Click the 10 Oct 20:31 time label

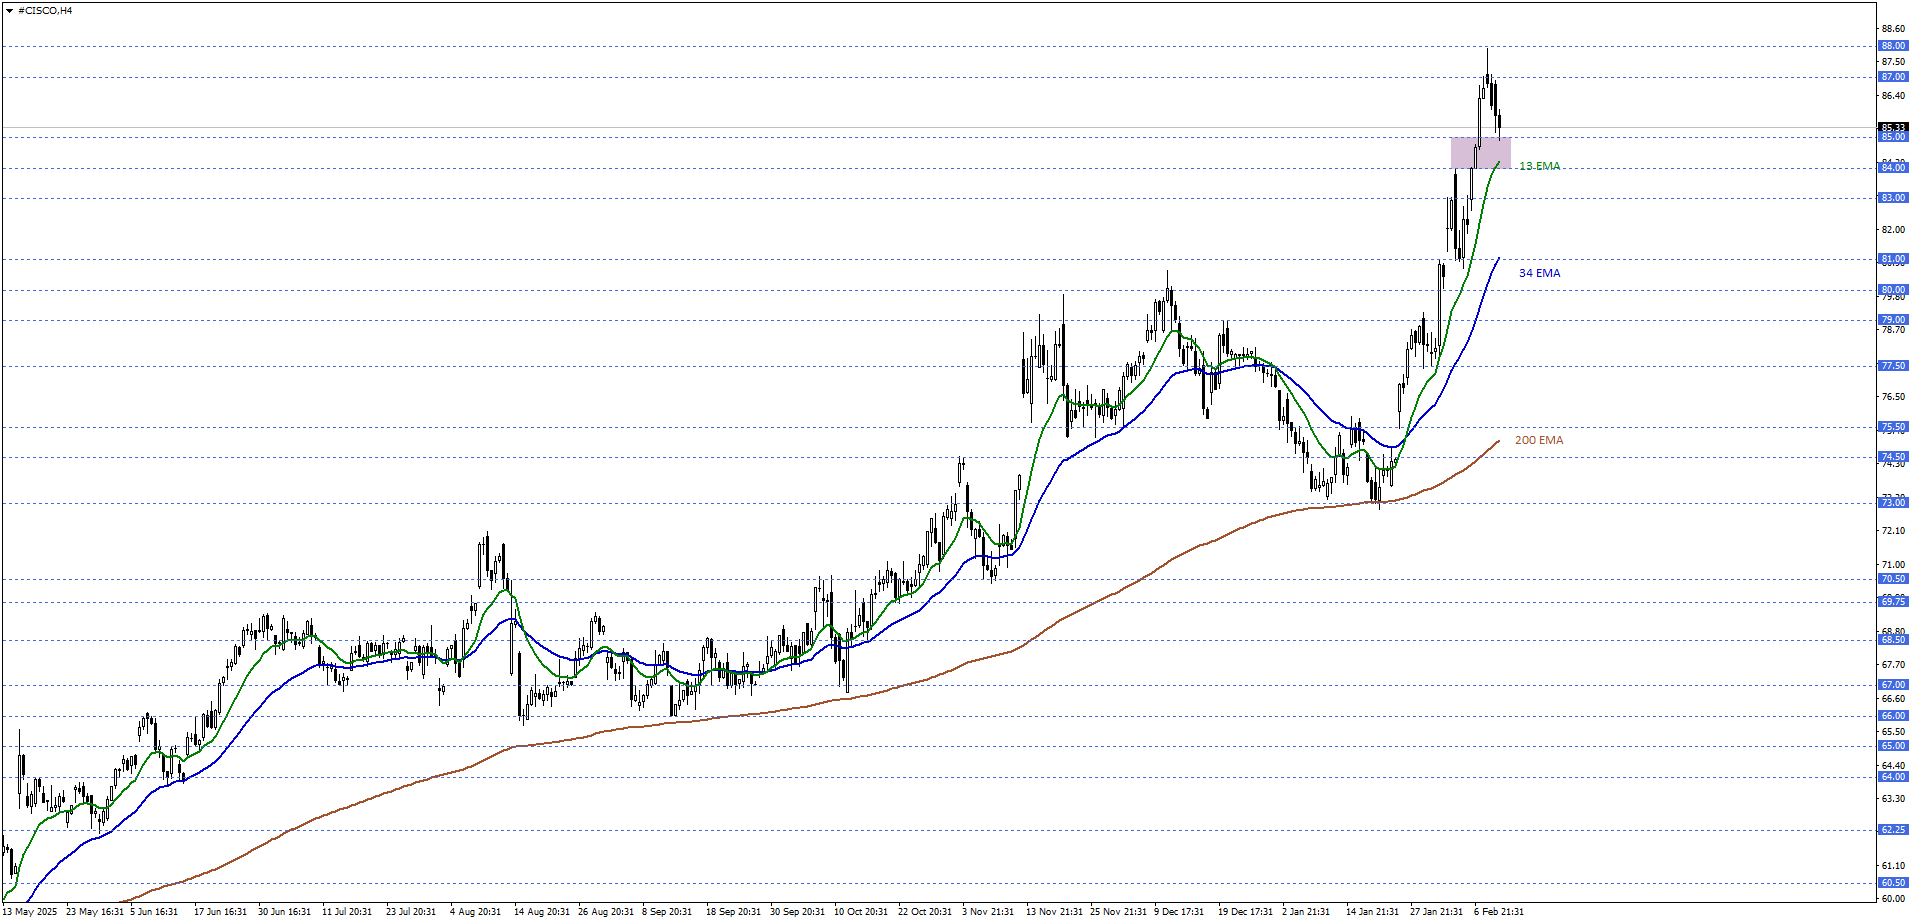point(861,912)
